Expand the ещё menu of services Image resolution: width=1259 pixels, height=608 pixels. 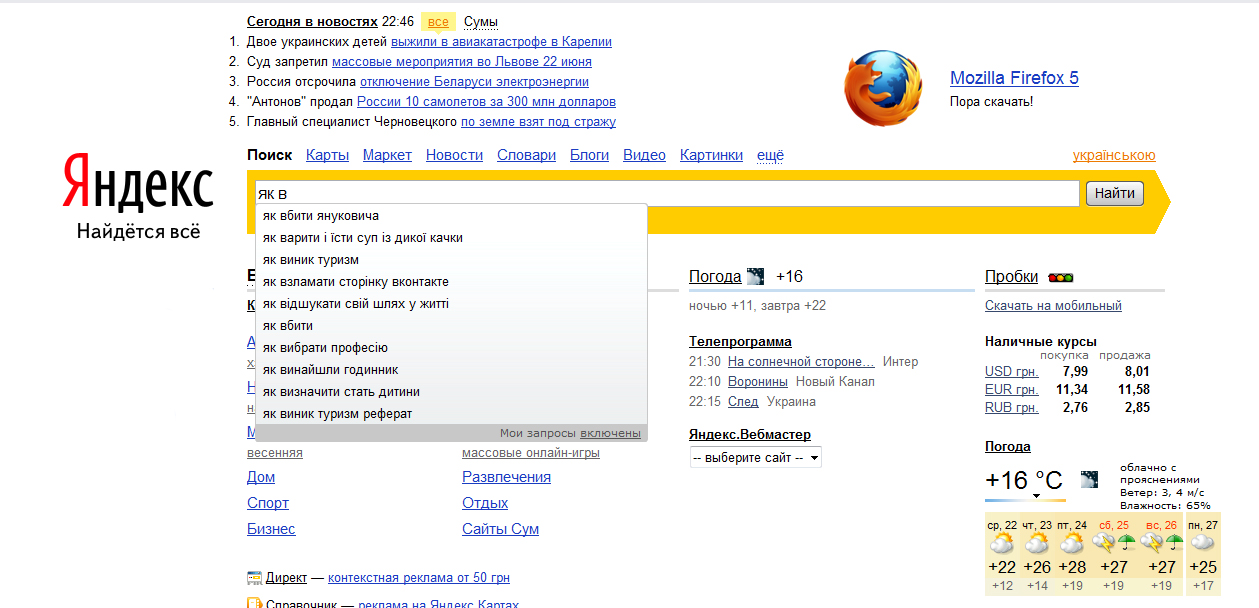click(770, 155)
